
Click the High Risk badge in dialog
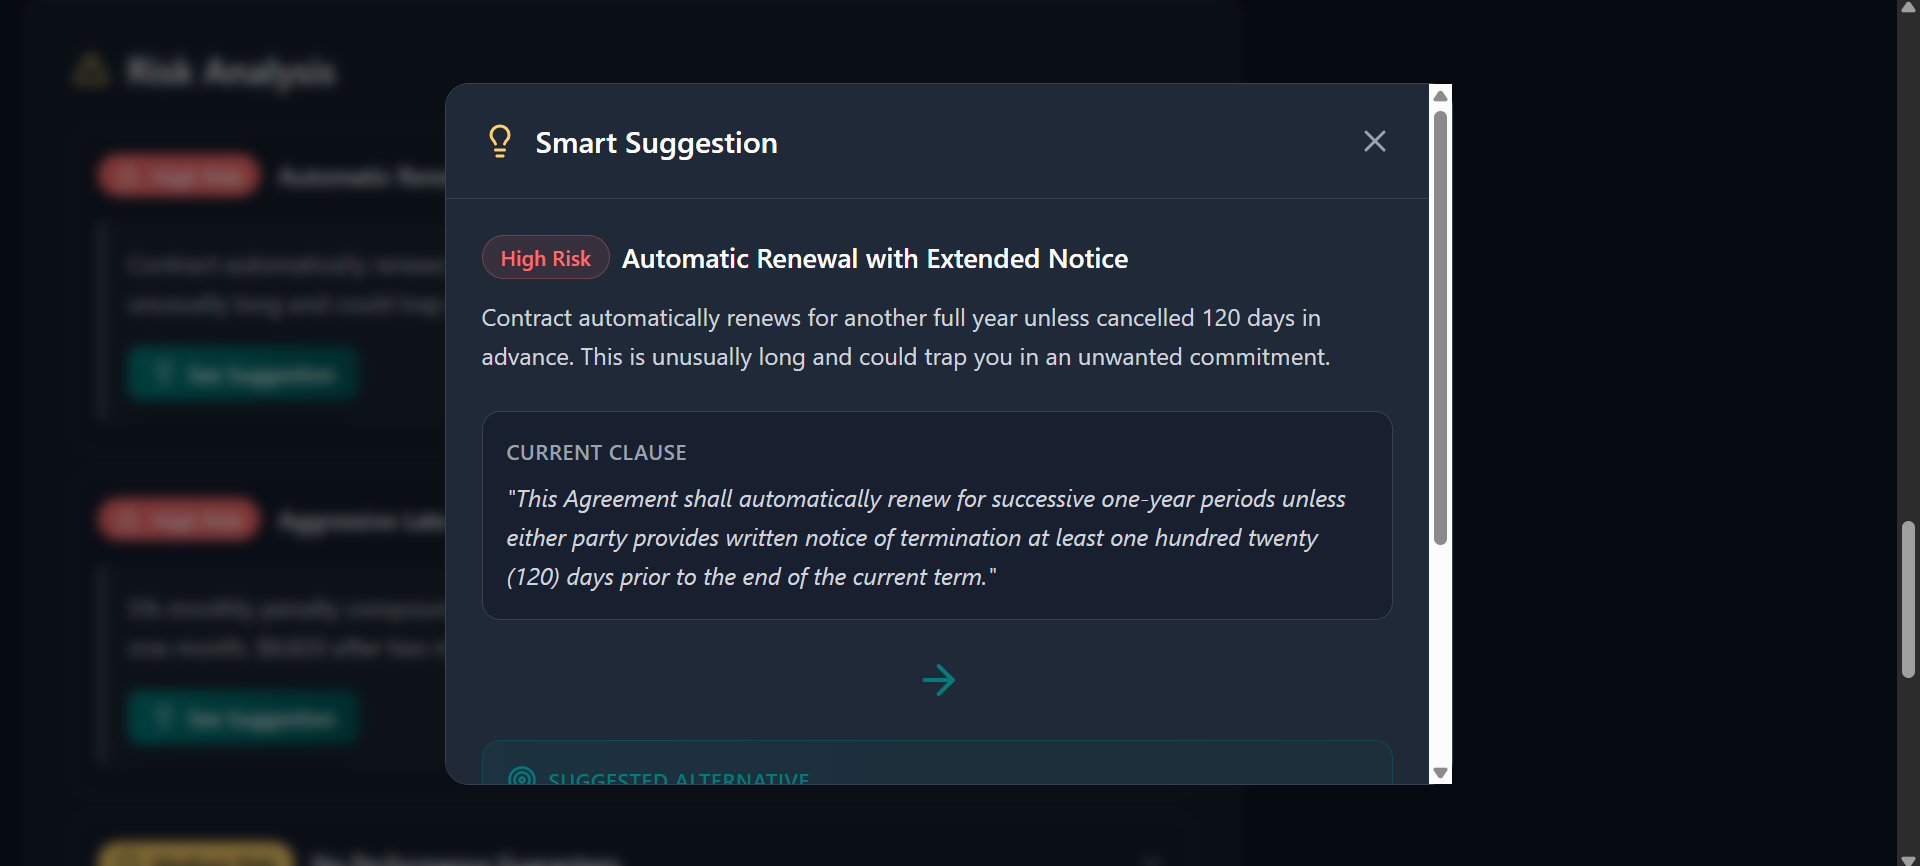point(545,258)
